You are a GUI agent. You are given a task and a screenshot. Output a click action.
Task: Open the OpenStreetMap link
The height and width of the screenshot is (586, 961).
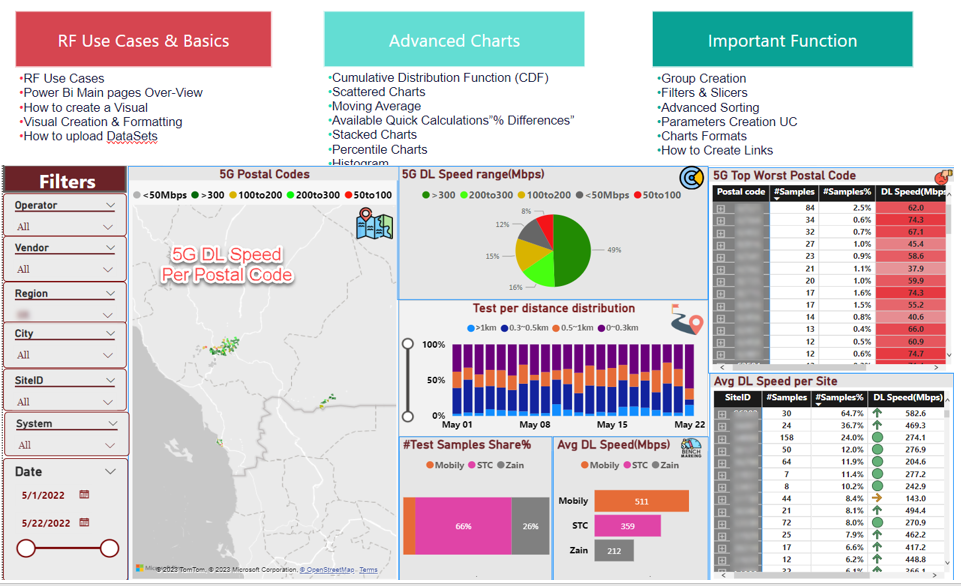point(328,567)
